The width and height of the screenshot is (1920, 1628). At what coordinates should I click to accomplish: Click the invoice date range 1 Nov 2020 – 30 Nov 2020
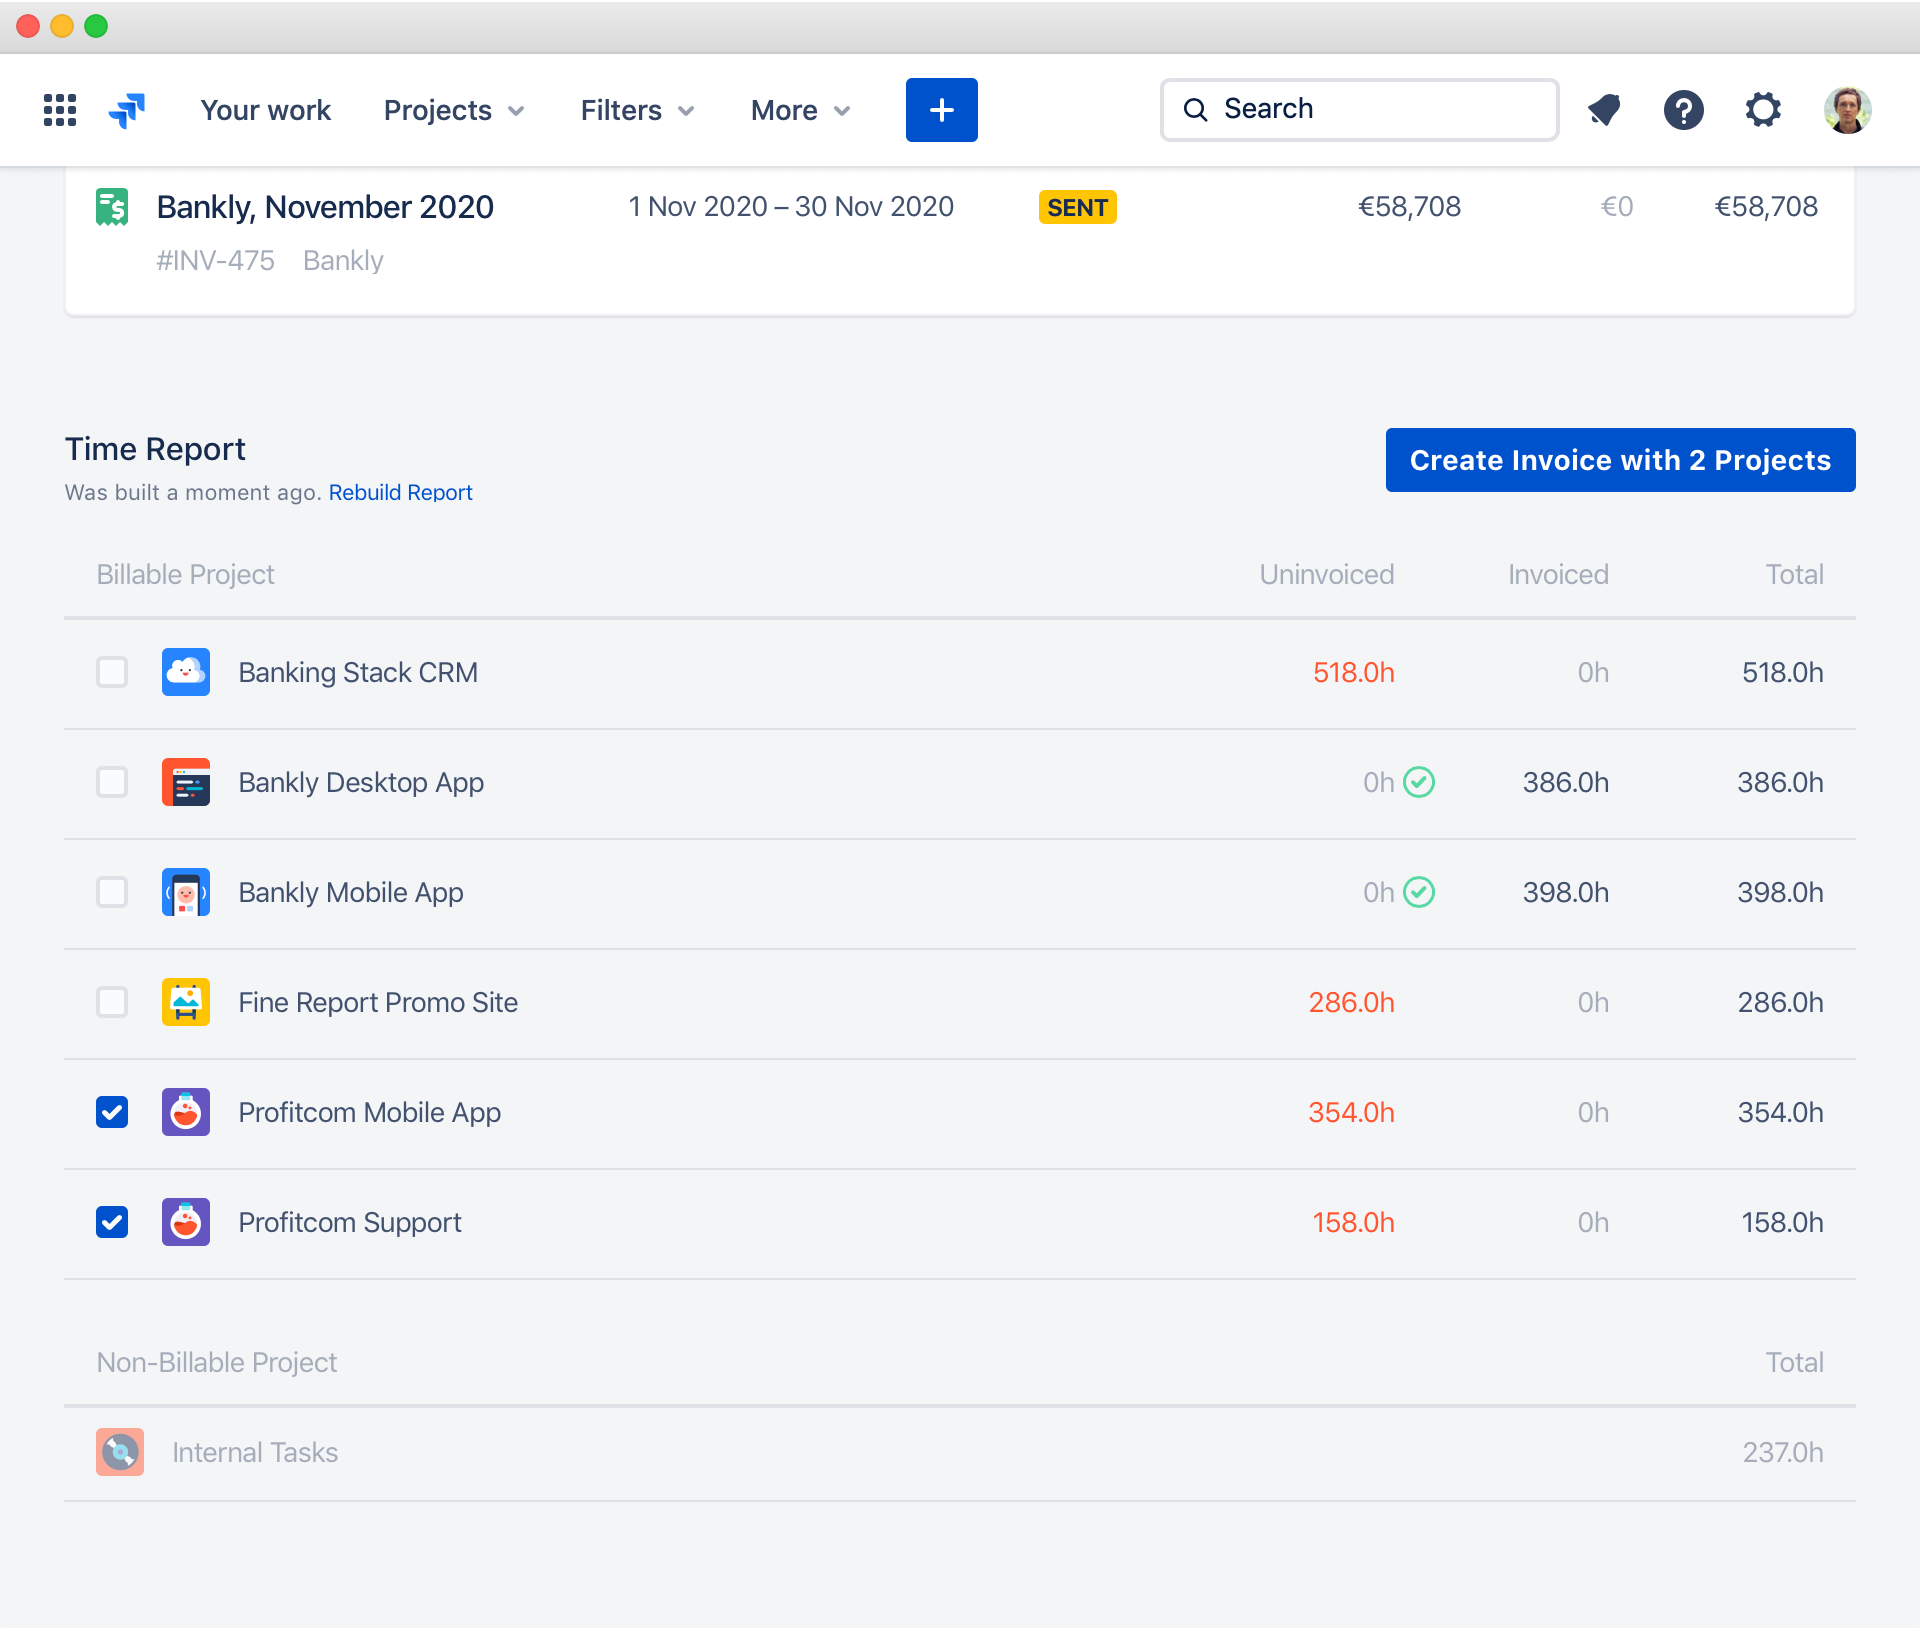pos(791,207)
